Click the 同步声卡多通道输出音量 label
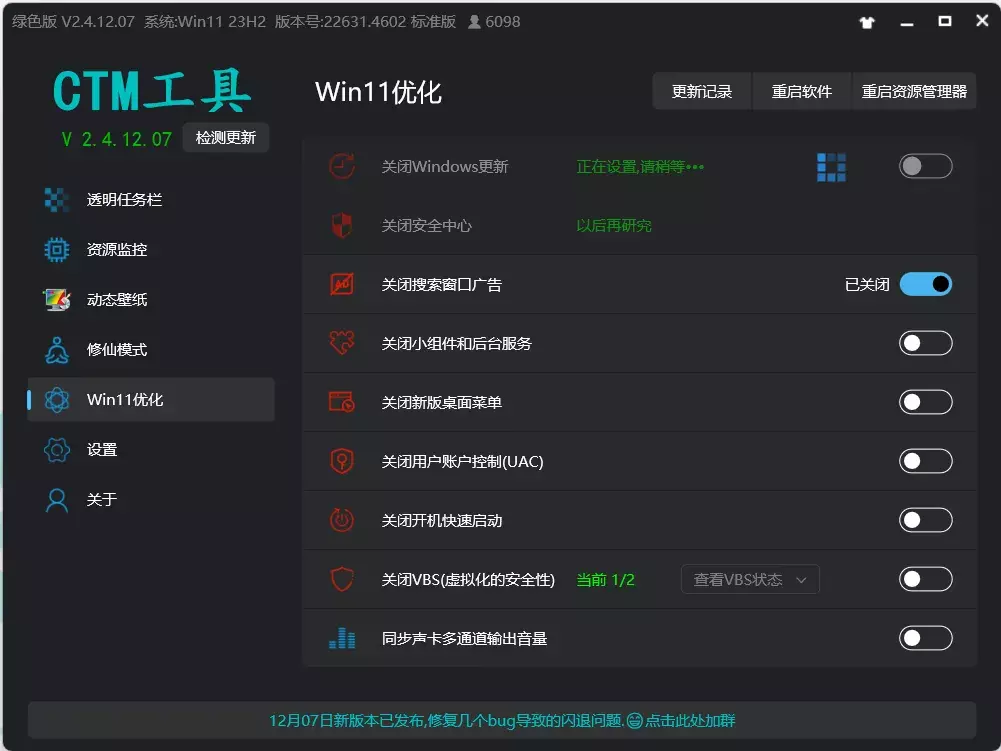 tap(464, 639)
